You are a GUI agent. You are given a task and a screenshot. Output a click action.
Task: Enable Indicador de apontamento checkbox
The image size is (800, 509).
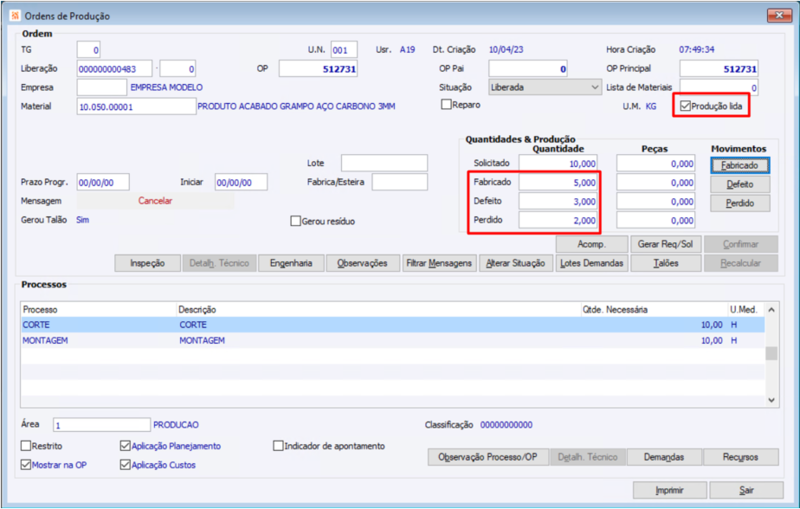tap(278, 446)
